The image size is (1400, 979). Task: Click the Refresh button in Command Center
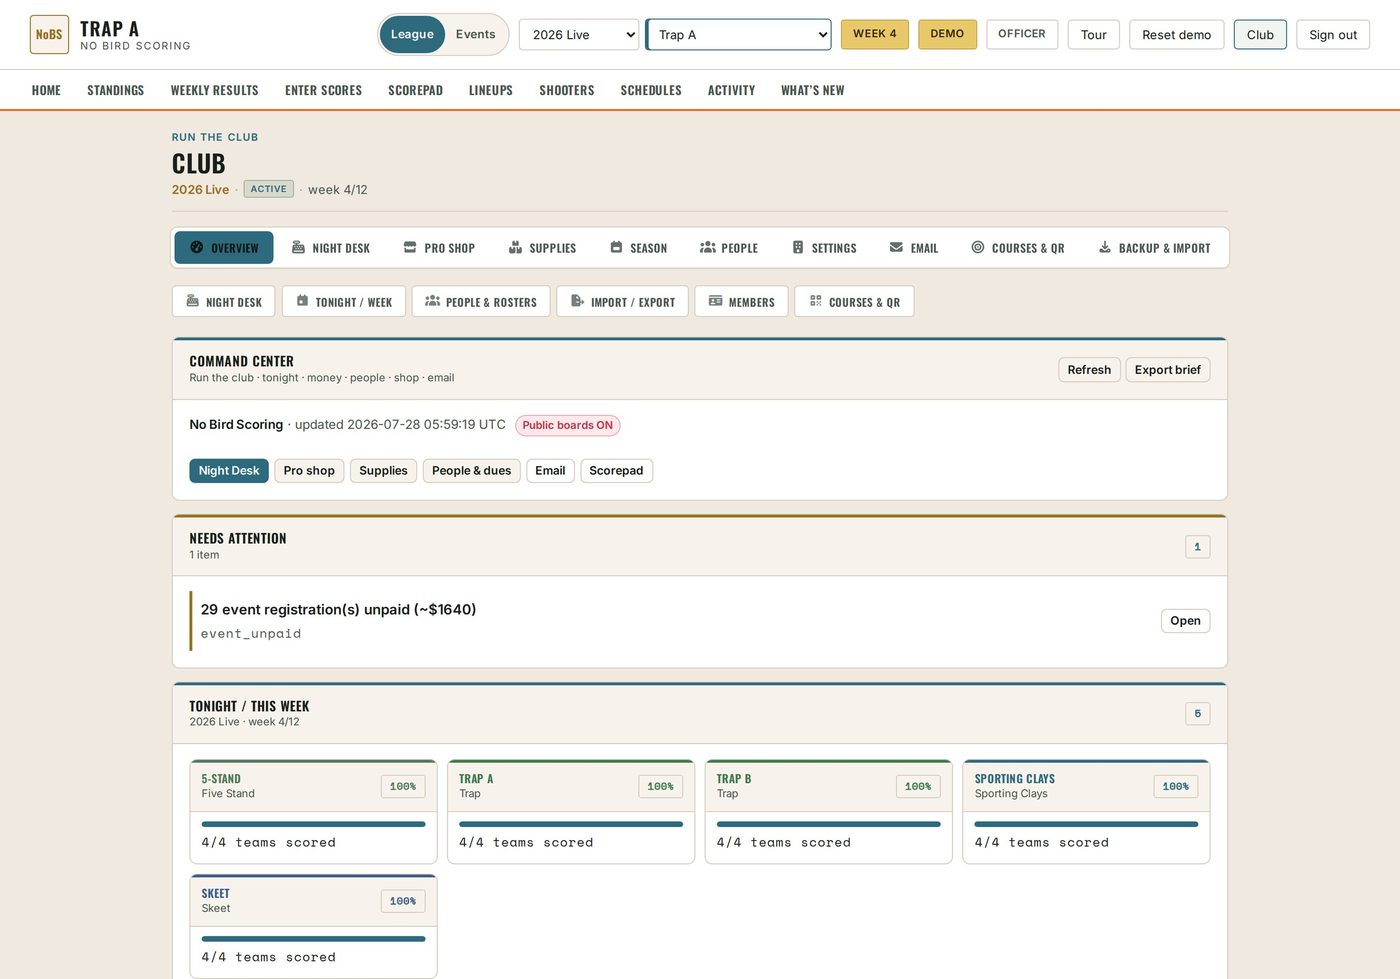pos(1089,370)
